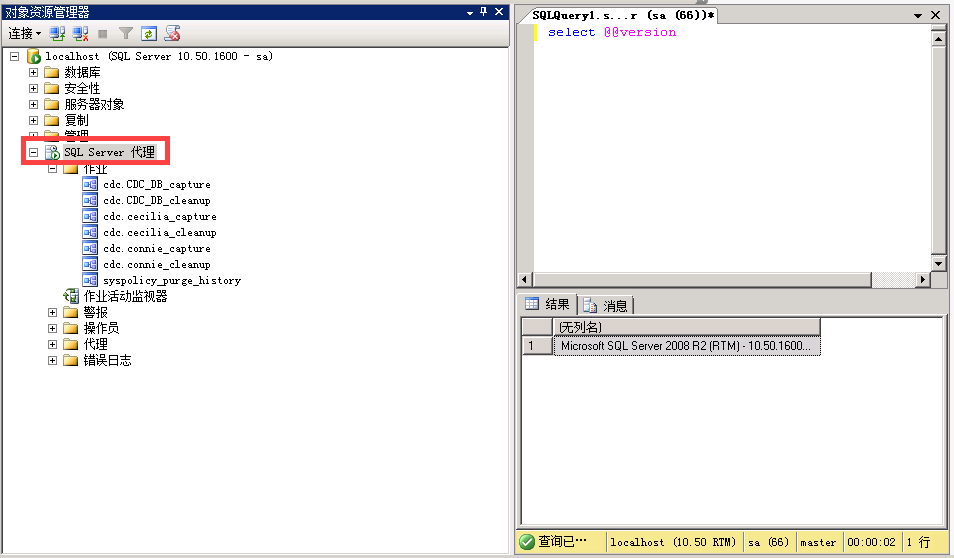The width and height of the screenshot is (954, 558).
Task: Expand the 代理 subfolder
Action: (x=52, y=344)
